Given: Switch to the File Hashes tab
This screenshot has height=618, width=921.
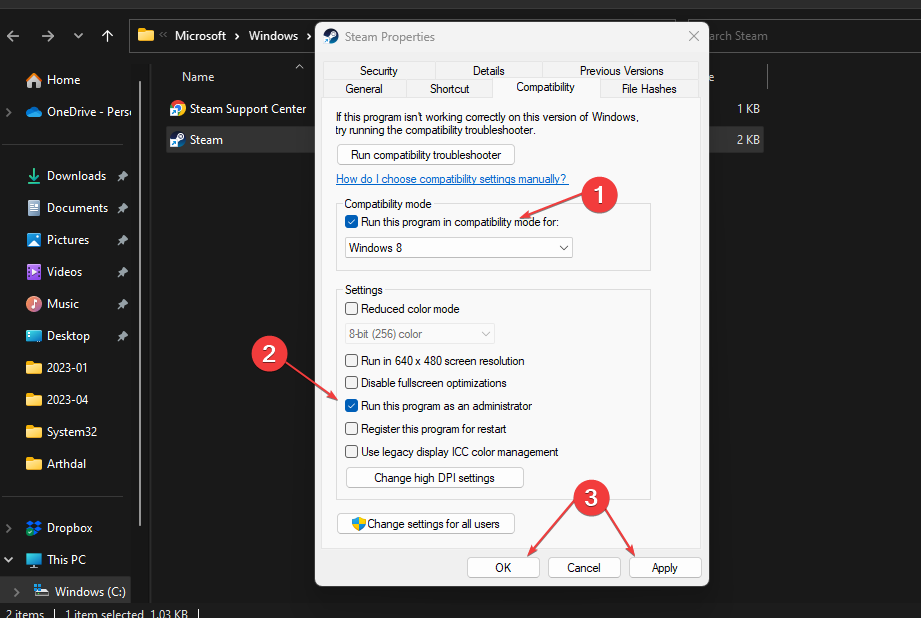Looking at the screenshot, I should [649, 89].
